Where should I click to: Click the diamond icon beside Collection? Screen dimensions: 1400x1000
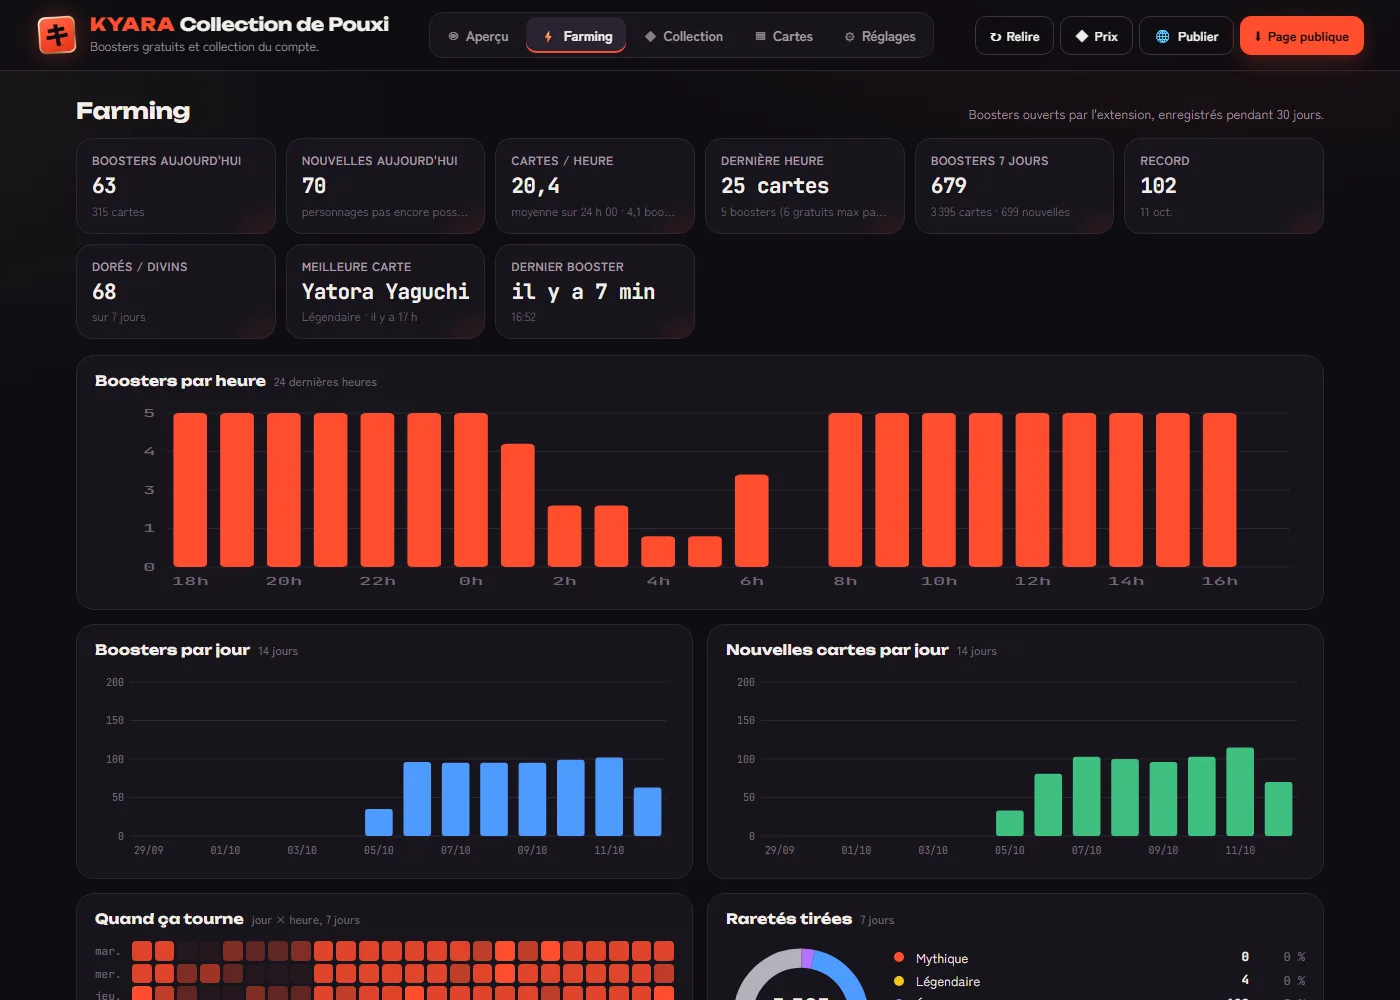point(650,36)
